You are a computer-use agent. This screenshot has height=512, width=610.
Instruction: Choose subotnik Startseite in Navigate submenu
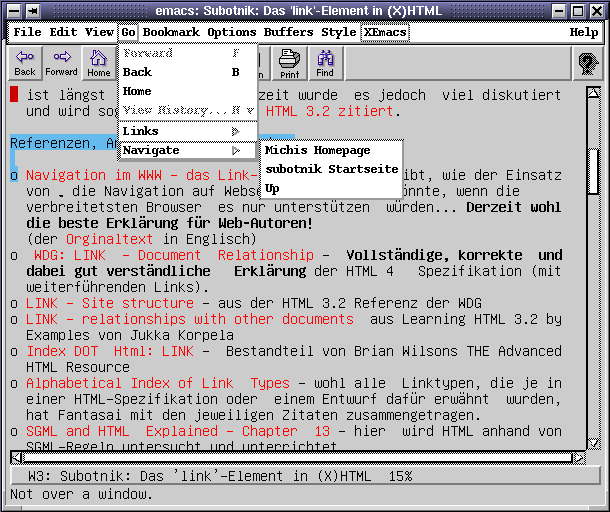[330, 169]
